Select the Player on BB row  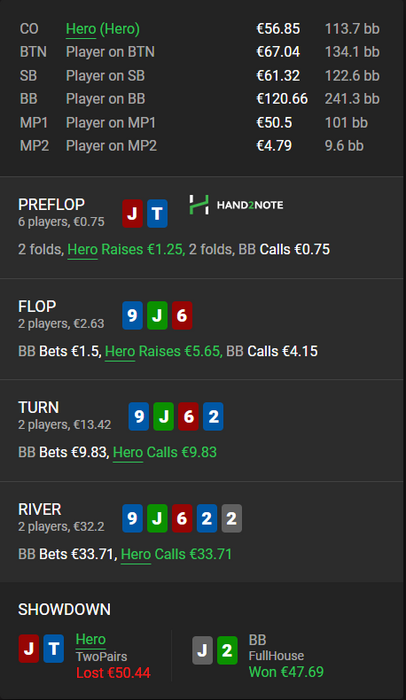point(200,99)
